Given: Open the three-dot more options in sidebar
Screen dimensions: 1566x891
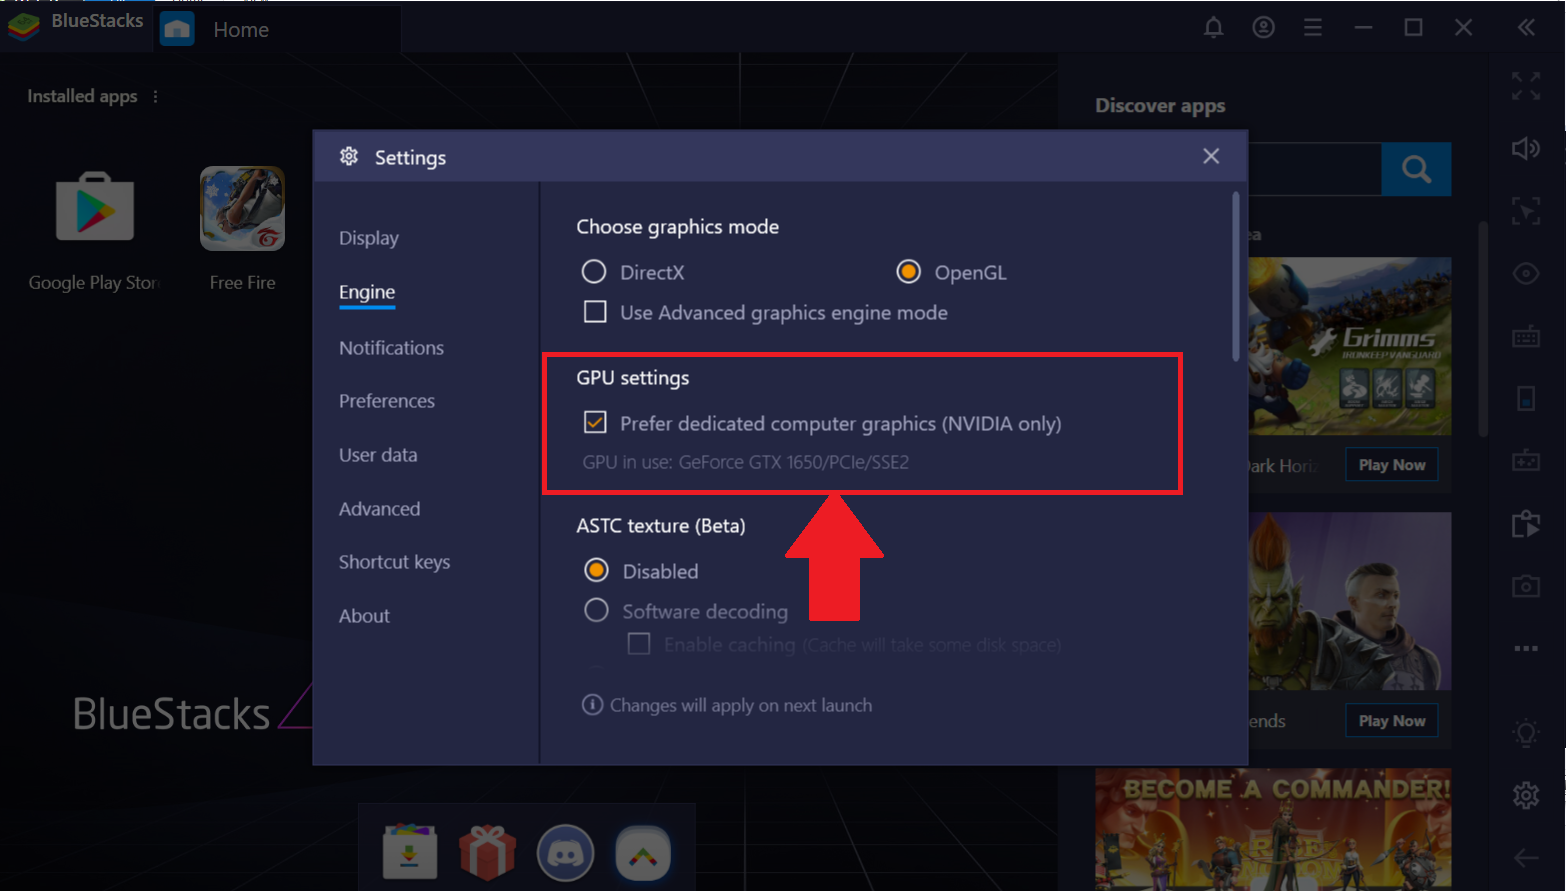Looking at the screenshot, I should [x=1526, y=649].
